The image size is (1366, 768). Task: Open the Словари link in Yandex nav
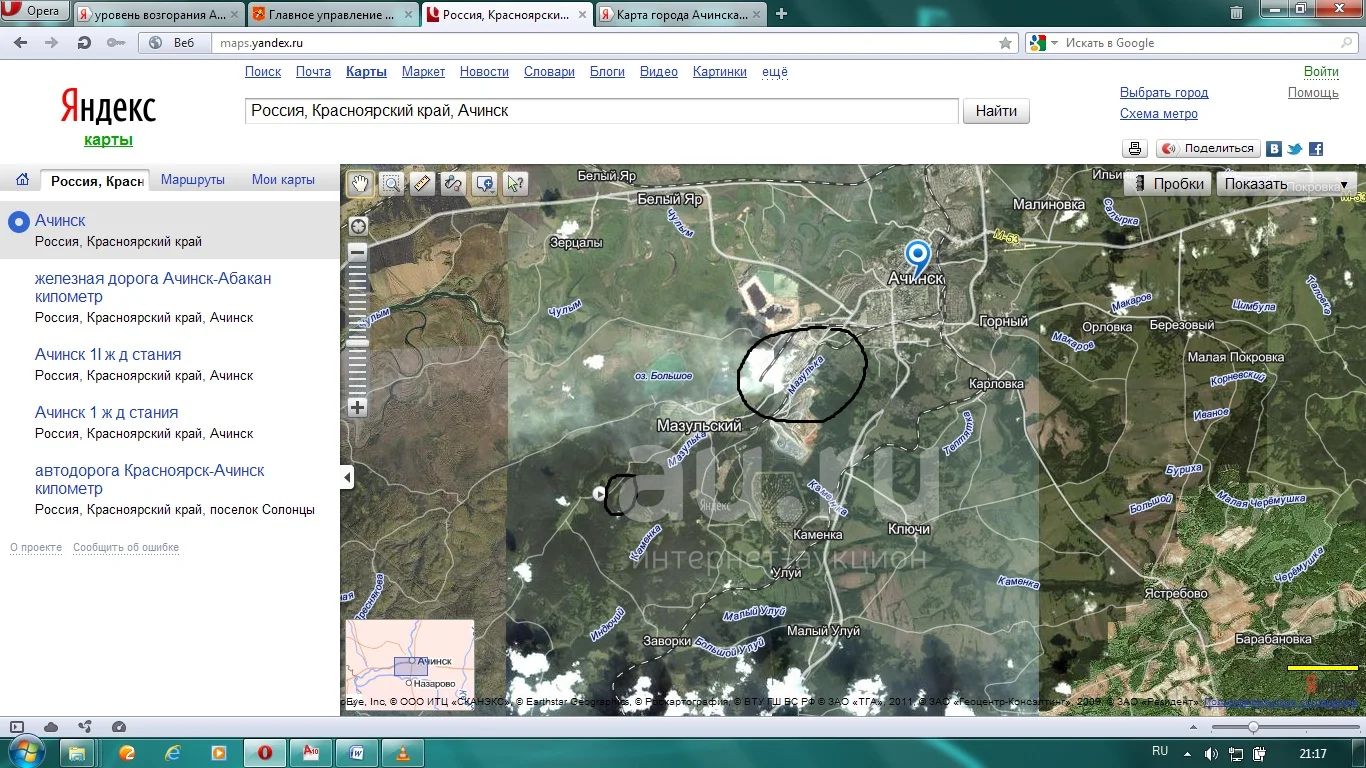point(549,72)
